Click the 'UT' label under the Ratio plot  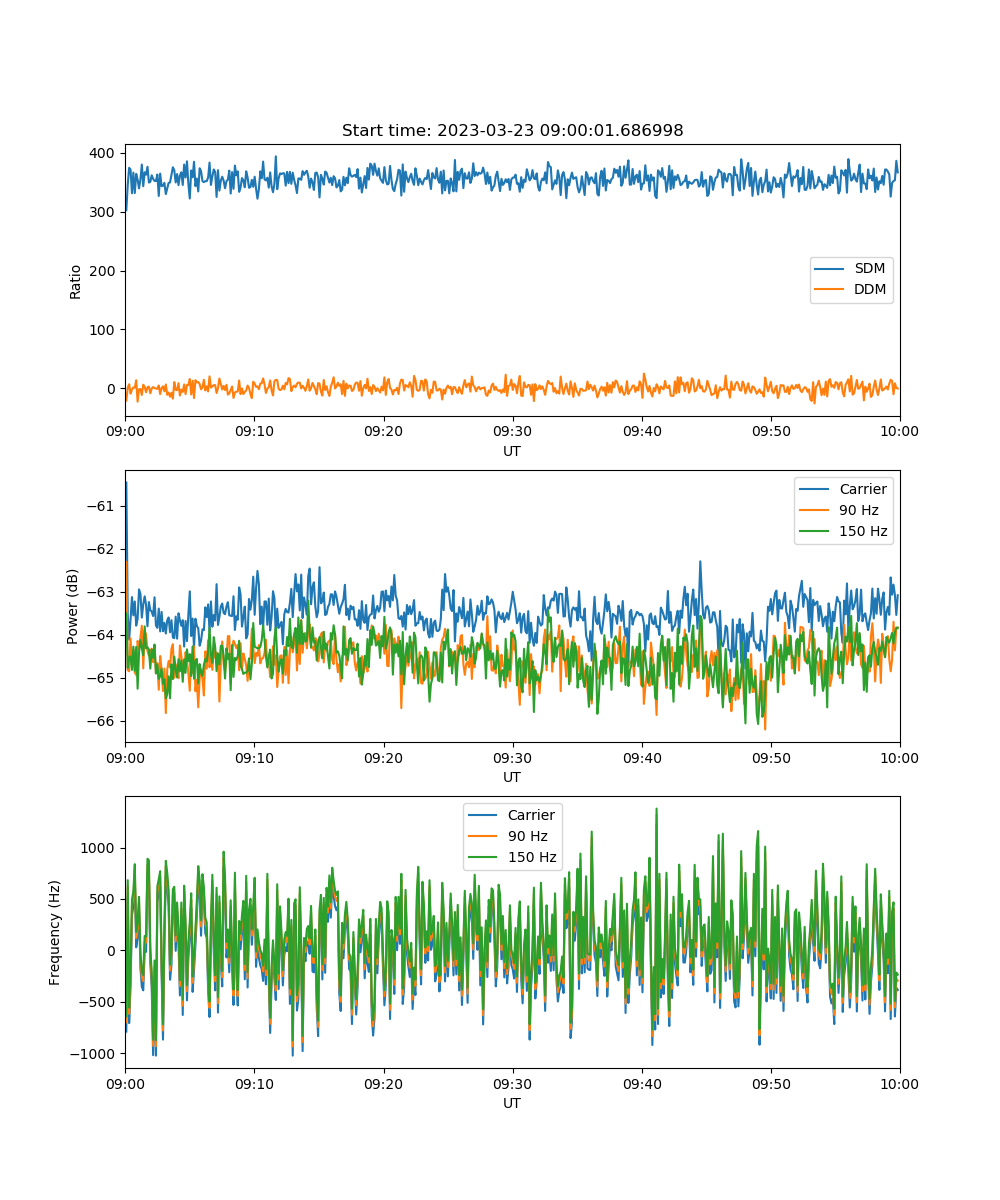click(x=512, y=451)
